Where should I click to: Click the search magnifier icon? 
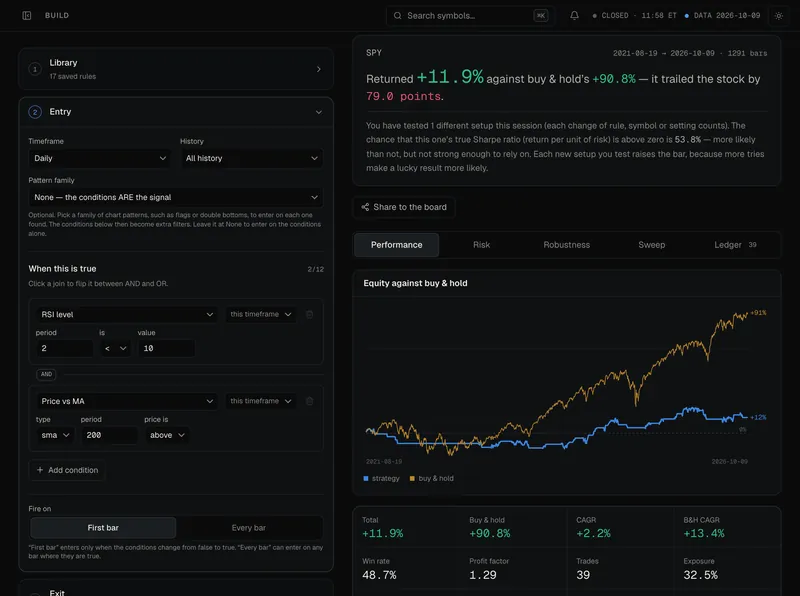397,15
